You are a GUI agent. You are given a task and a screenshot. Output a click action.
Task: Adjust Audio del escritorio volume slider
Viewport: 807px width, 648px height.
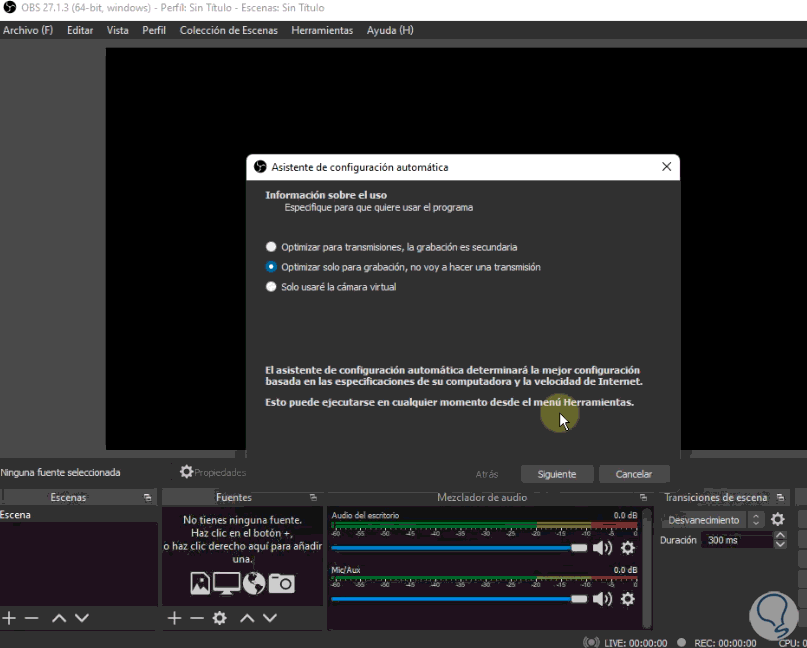coord(459,548)
